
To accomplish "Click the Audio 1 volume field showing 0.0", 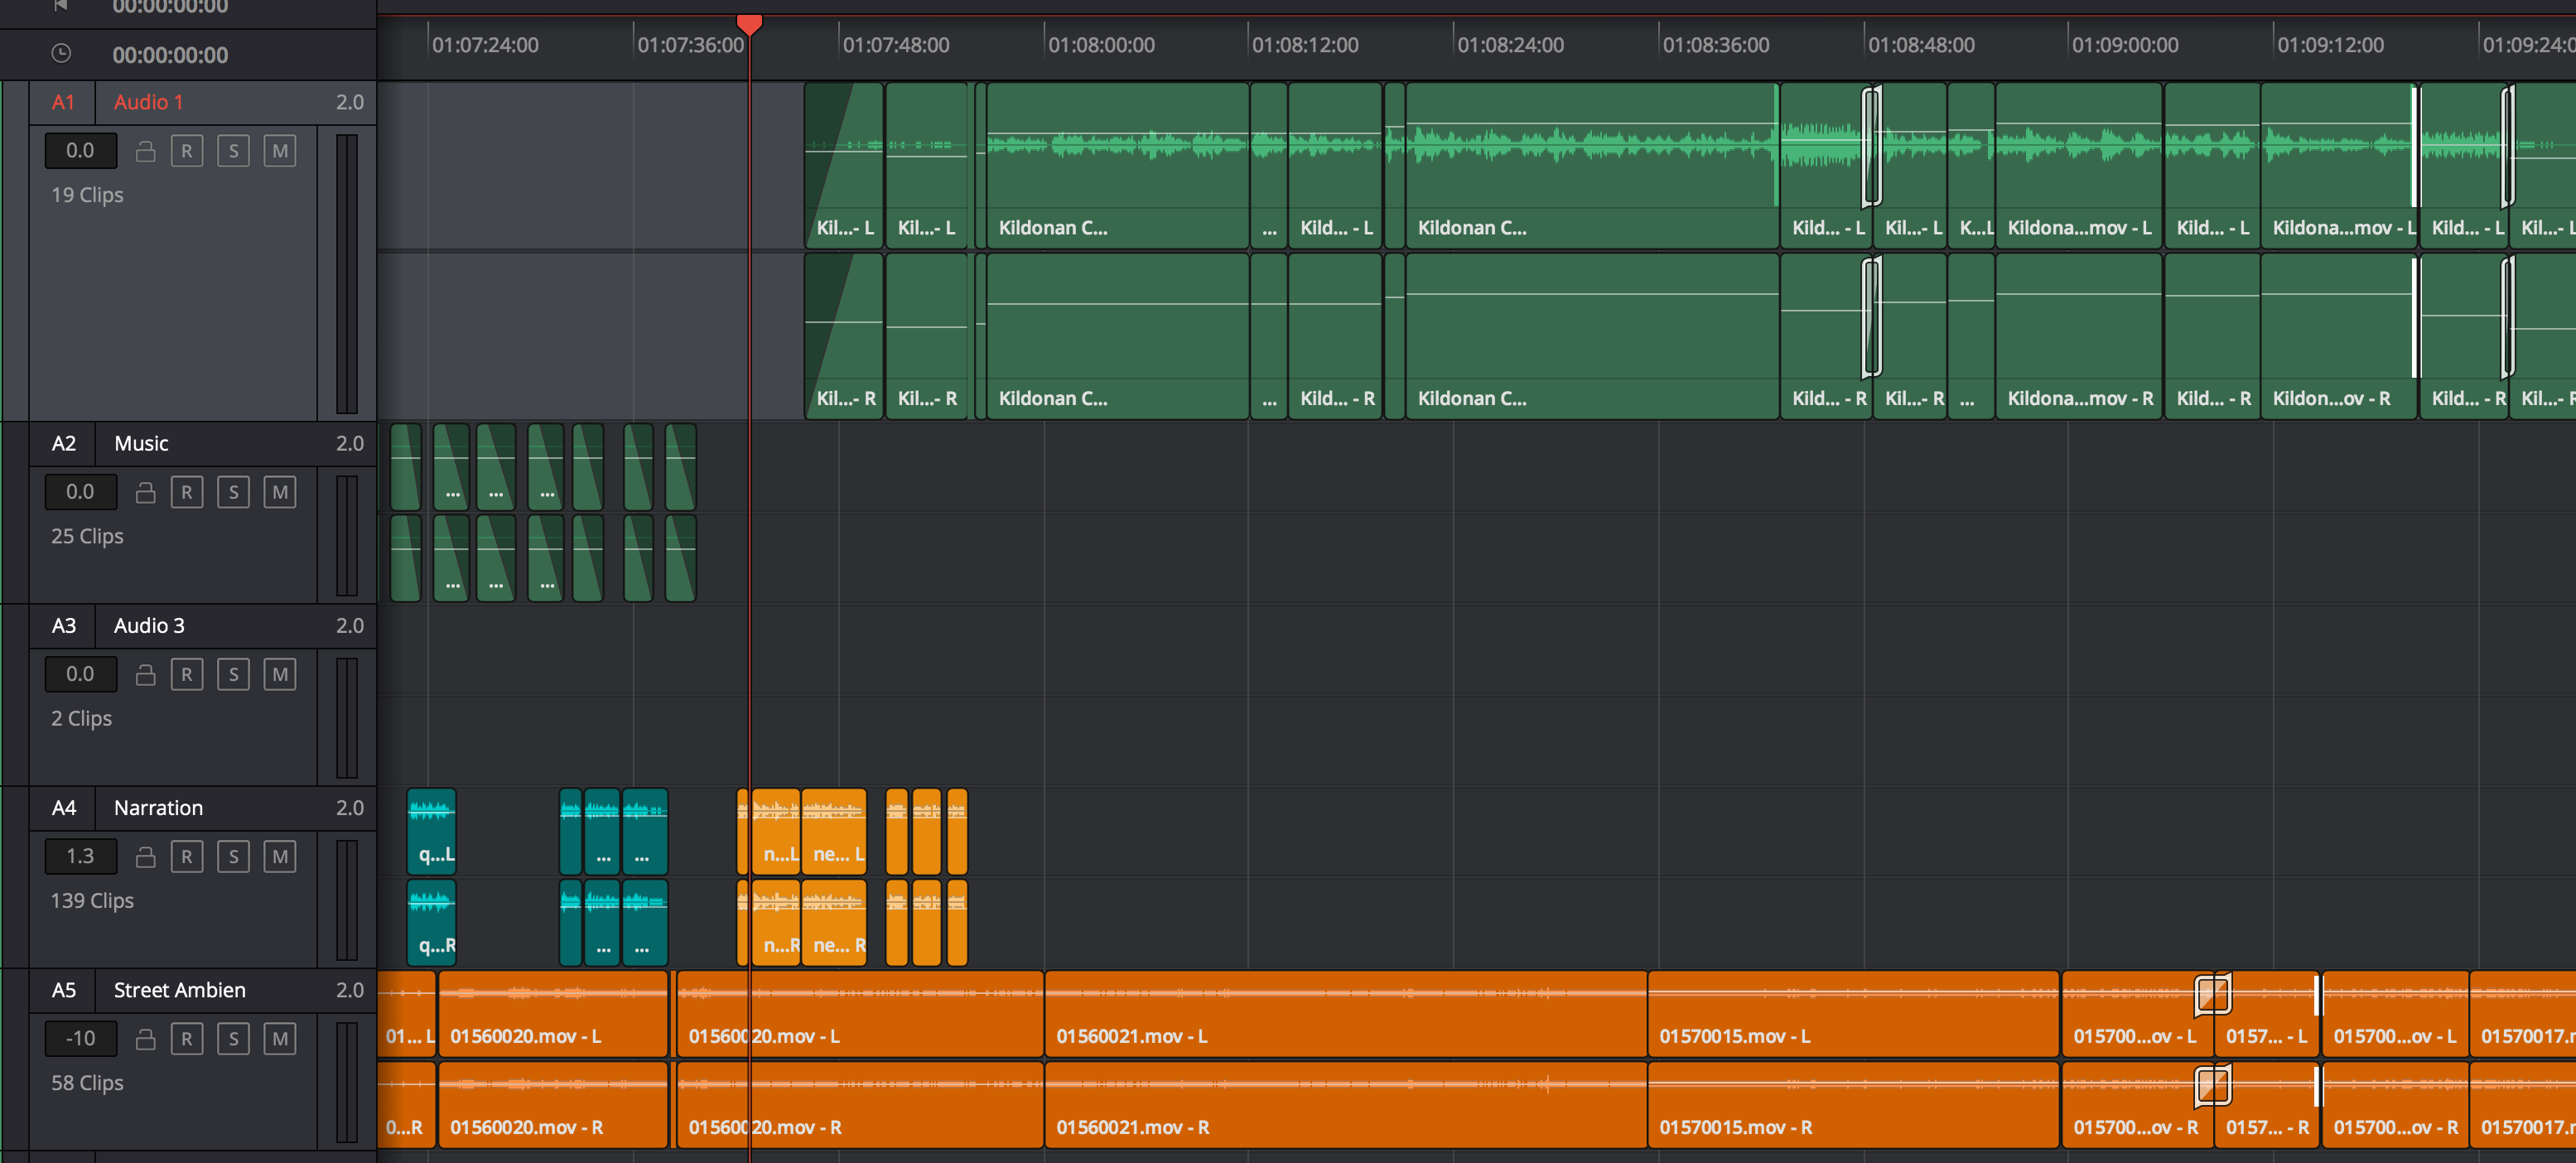I will (81, 151).
